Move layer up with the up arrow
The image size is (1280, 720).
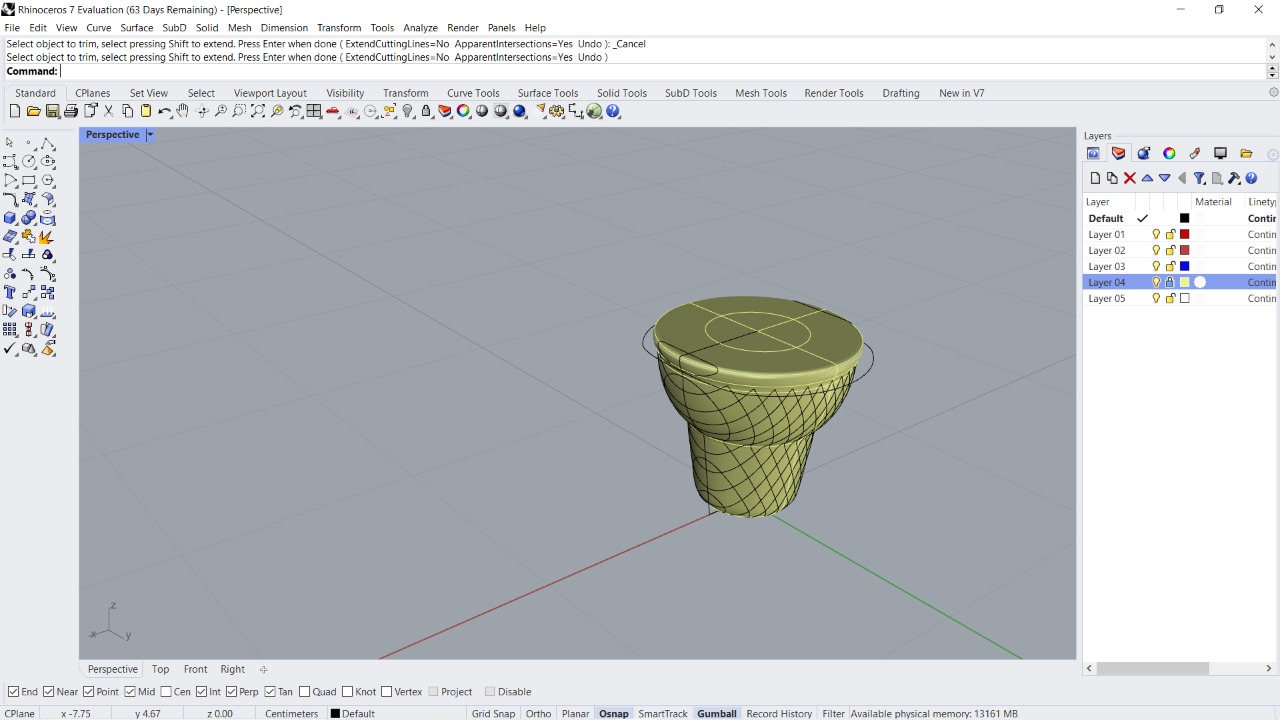(1147, 178)
